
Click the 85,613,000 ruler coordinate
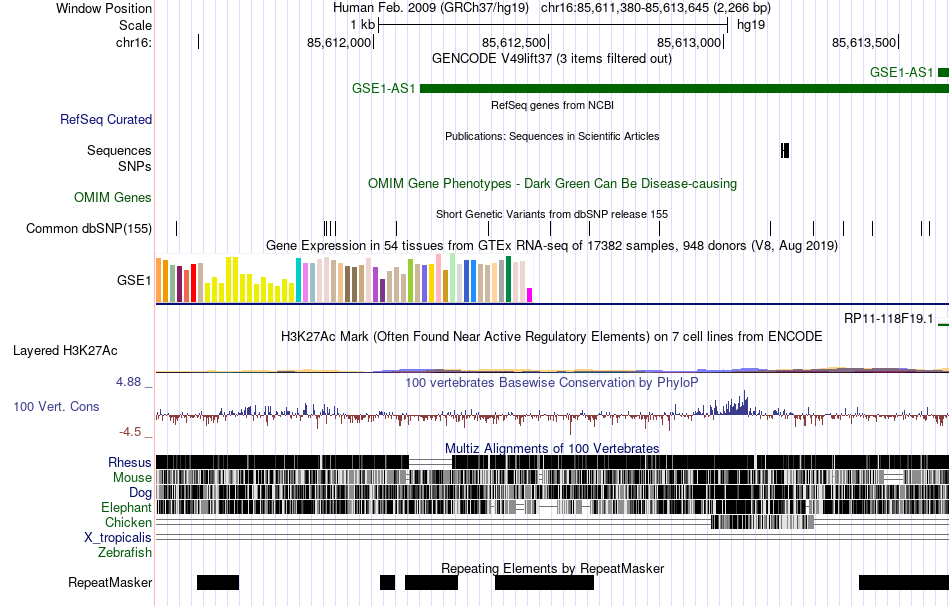pyautogui.click(x=689, y=42)
